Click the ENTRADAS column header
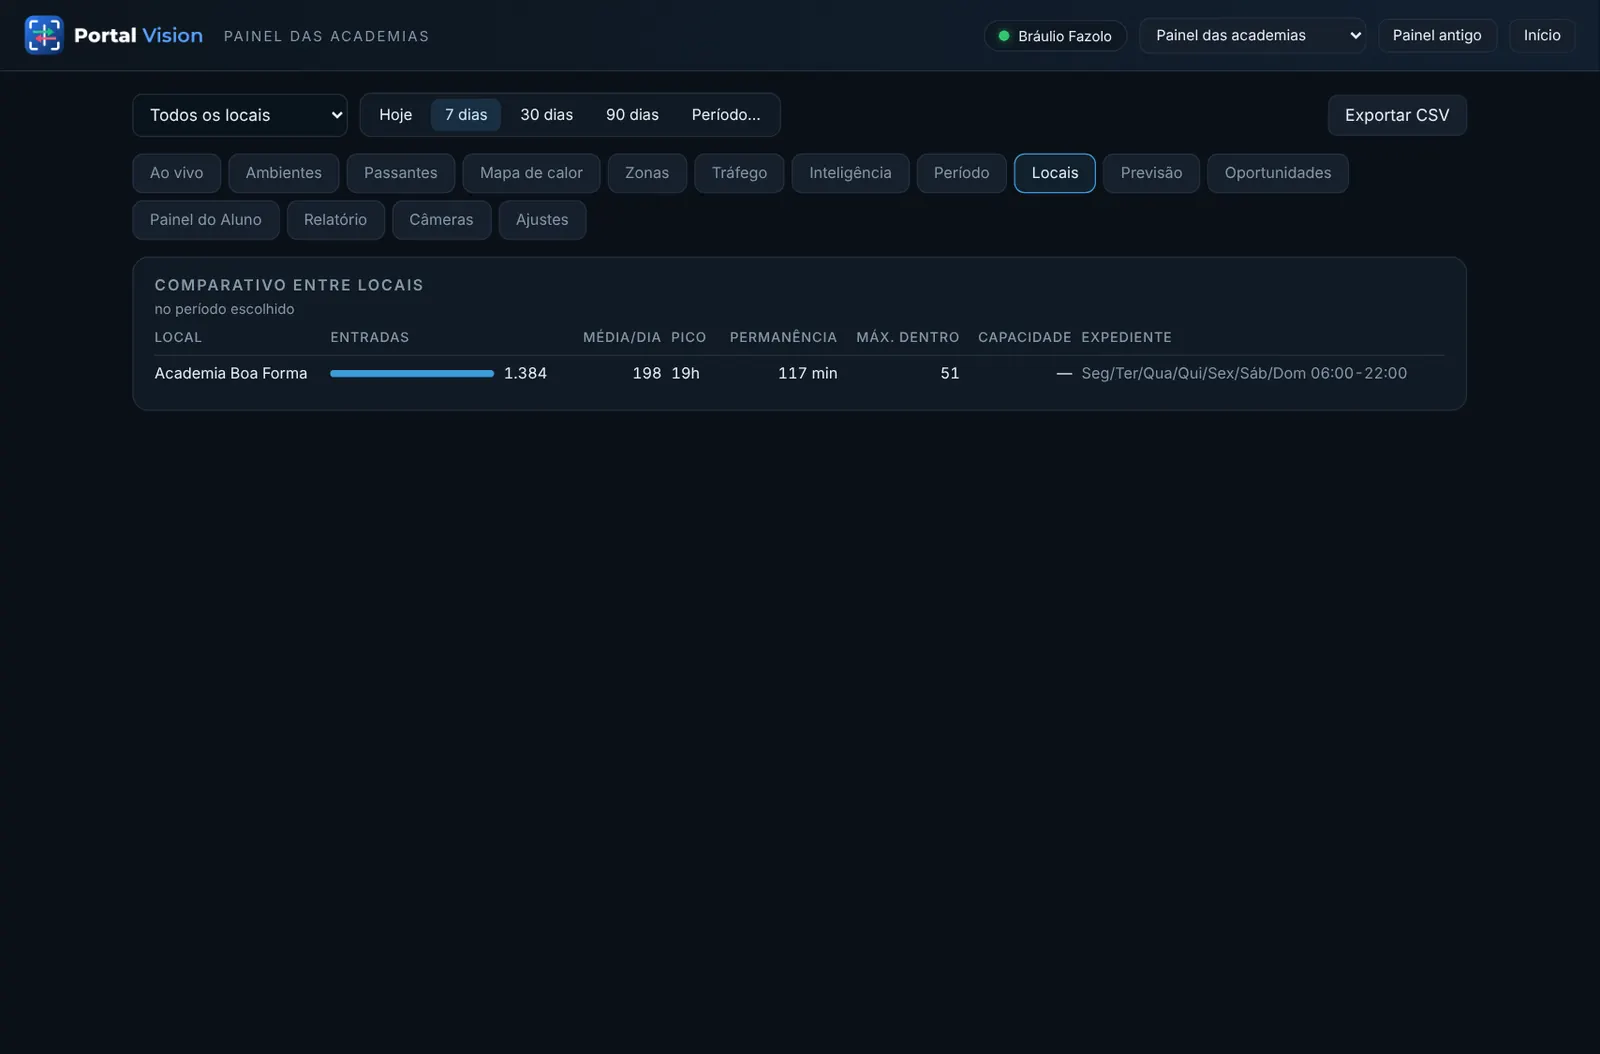Screen dimensions: 1600x1054 click(x=370, y=337)
